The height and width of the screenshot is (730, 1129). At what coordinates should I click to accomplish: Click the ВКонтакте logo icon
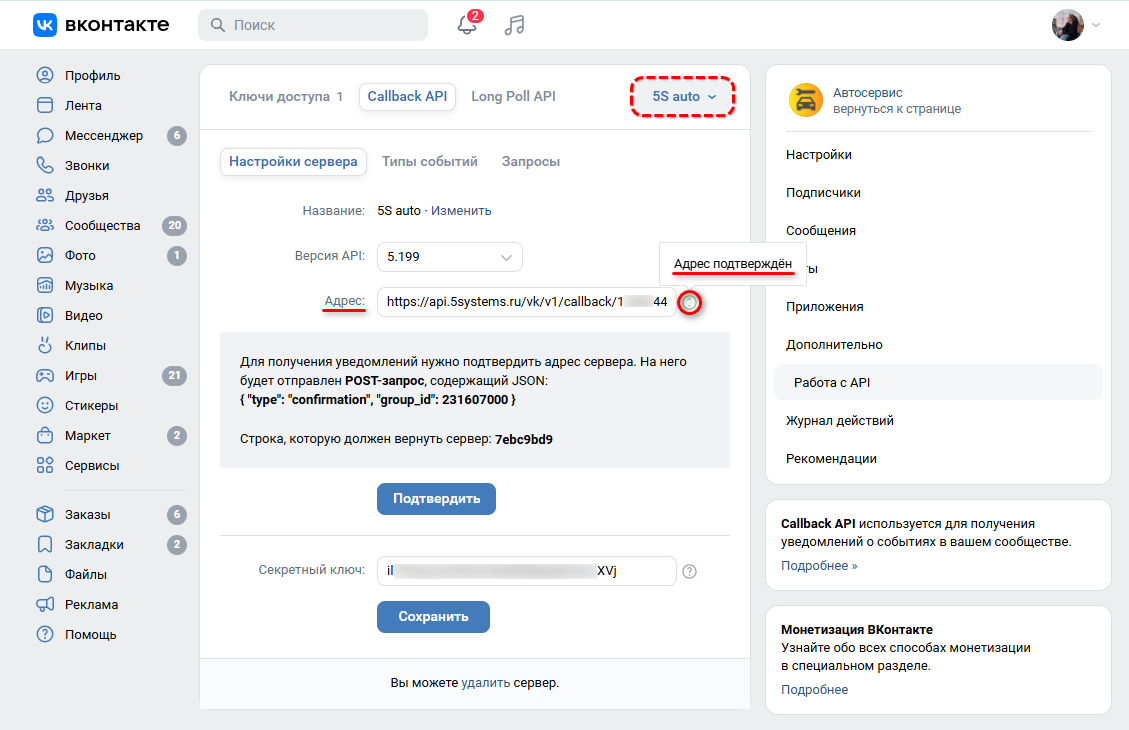(44, 25)
